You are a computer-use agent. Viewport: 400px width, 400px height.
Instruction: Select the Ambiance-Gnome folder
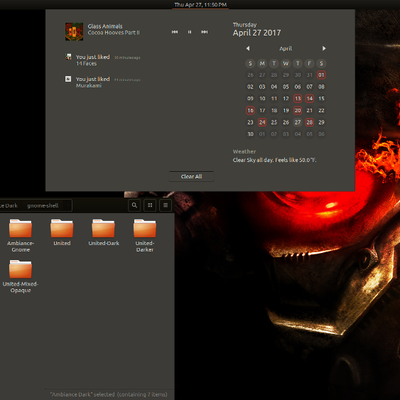[21, 235]
